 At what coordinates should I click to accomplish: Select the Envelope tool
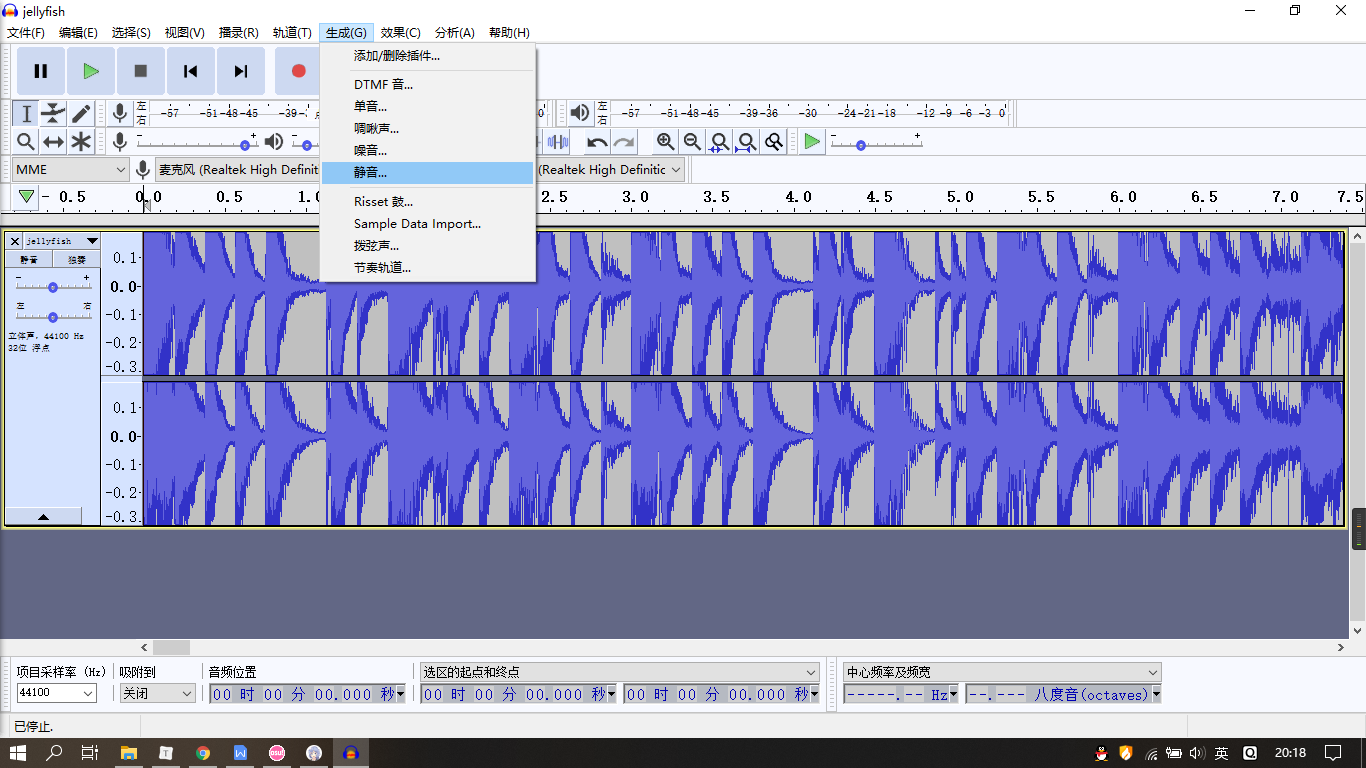pyautogui.click(x=53, y=114)
